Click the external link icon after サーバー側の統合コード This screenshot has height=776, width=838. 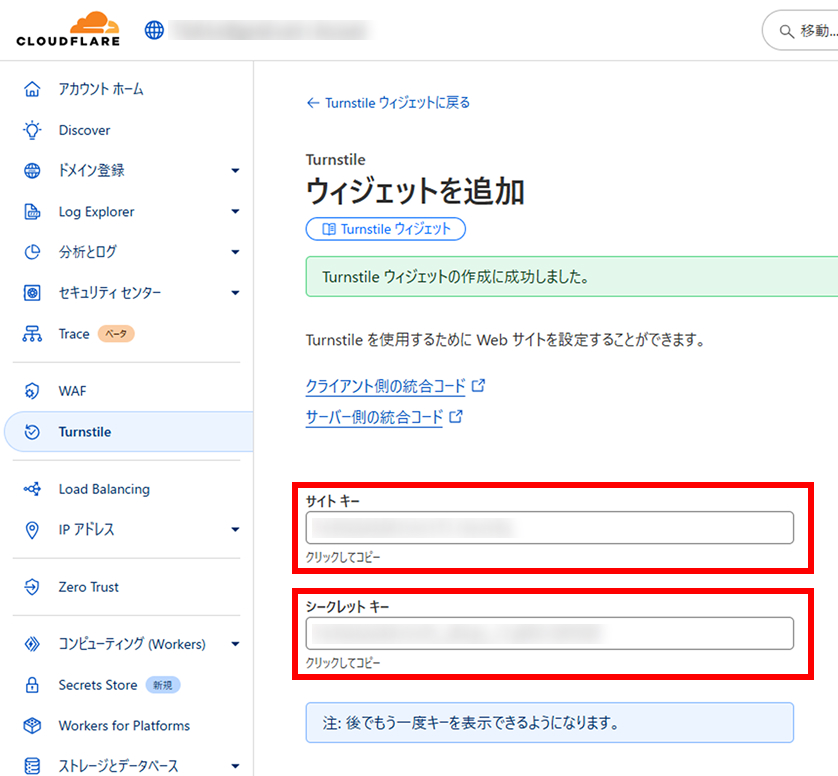[456, 416]
